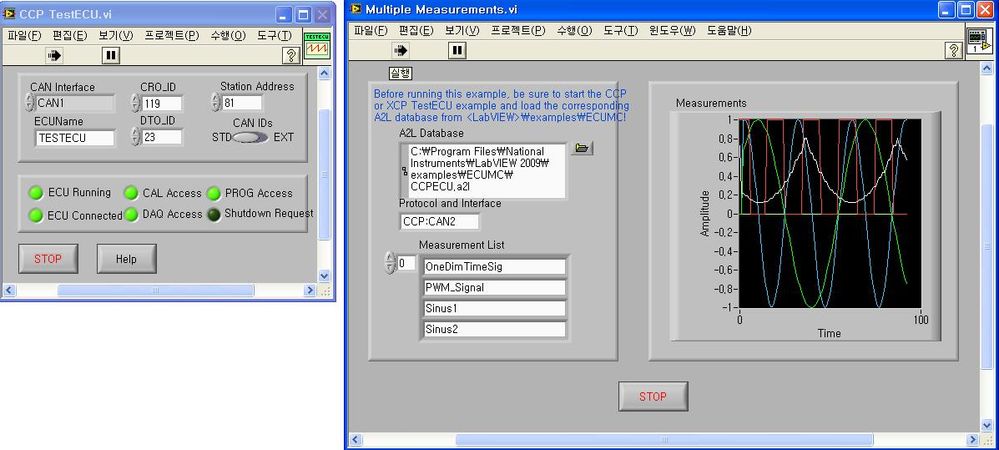Open 수행(O) menu in Multiple Measurements window

pos(575,31)
